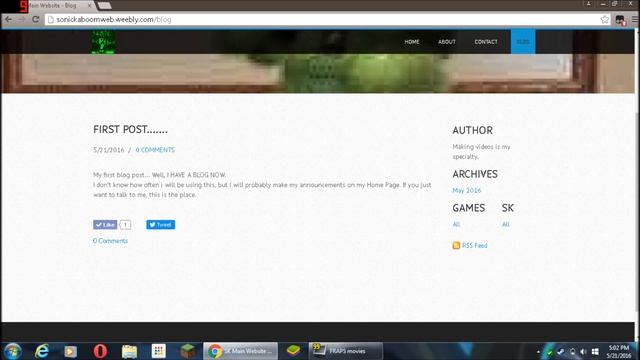The image size is (640, 360).
Task: Switch to the FRAPS movies taskbar window
Action: pyautogui.click(x=345, y=351)
